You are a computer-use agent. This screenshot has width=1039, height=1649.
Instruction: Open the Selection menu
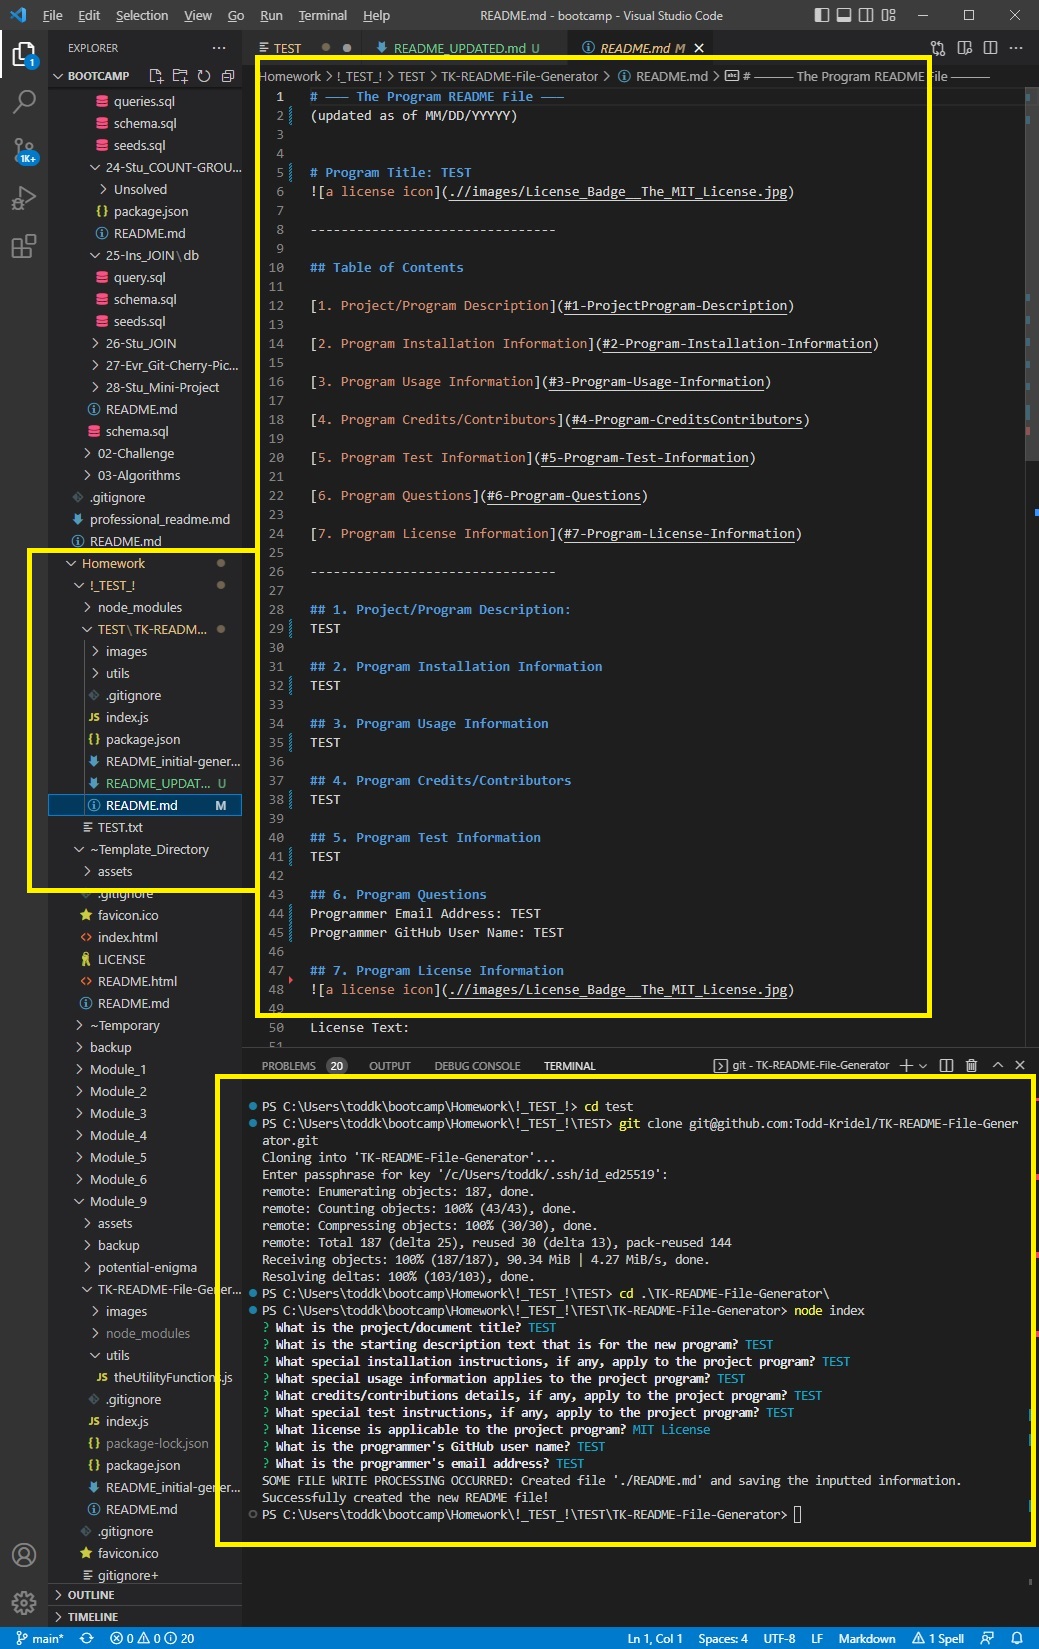coord(142,15)
